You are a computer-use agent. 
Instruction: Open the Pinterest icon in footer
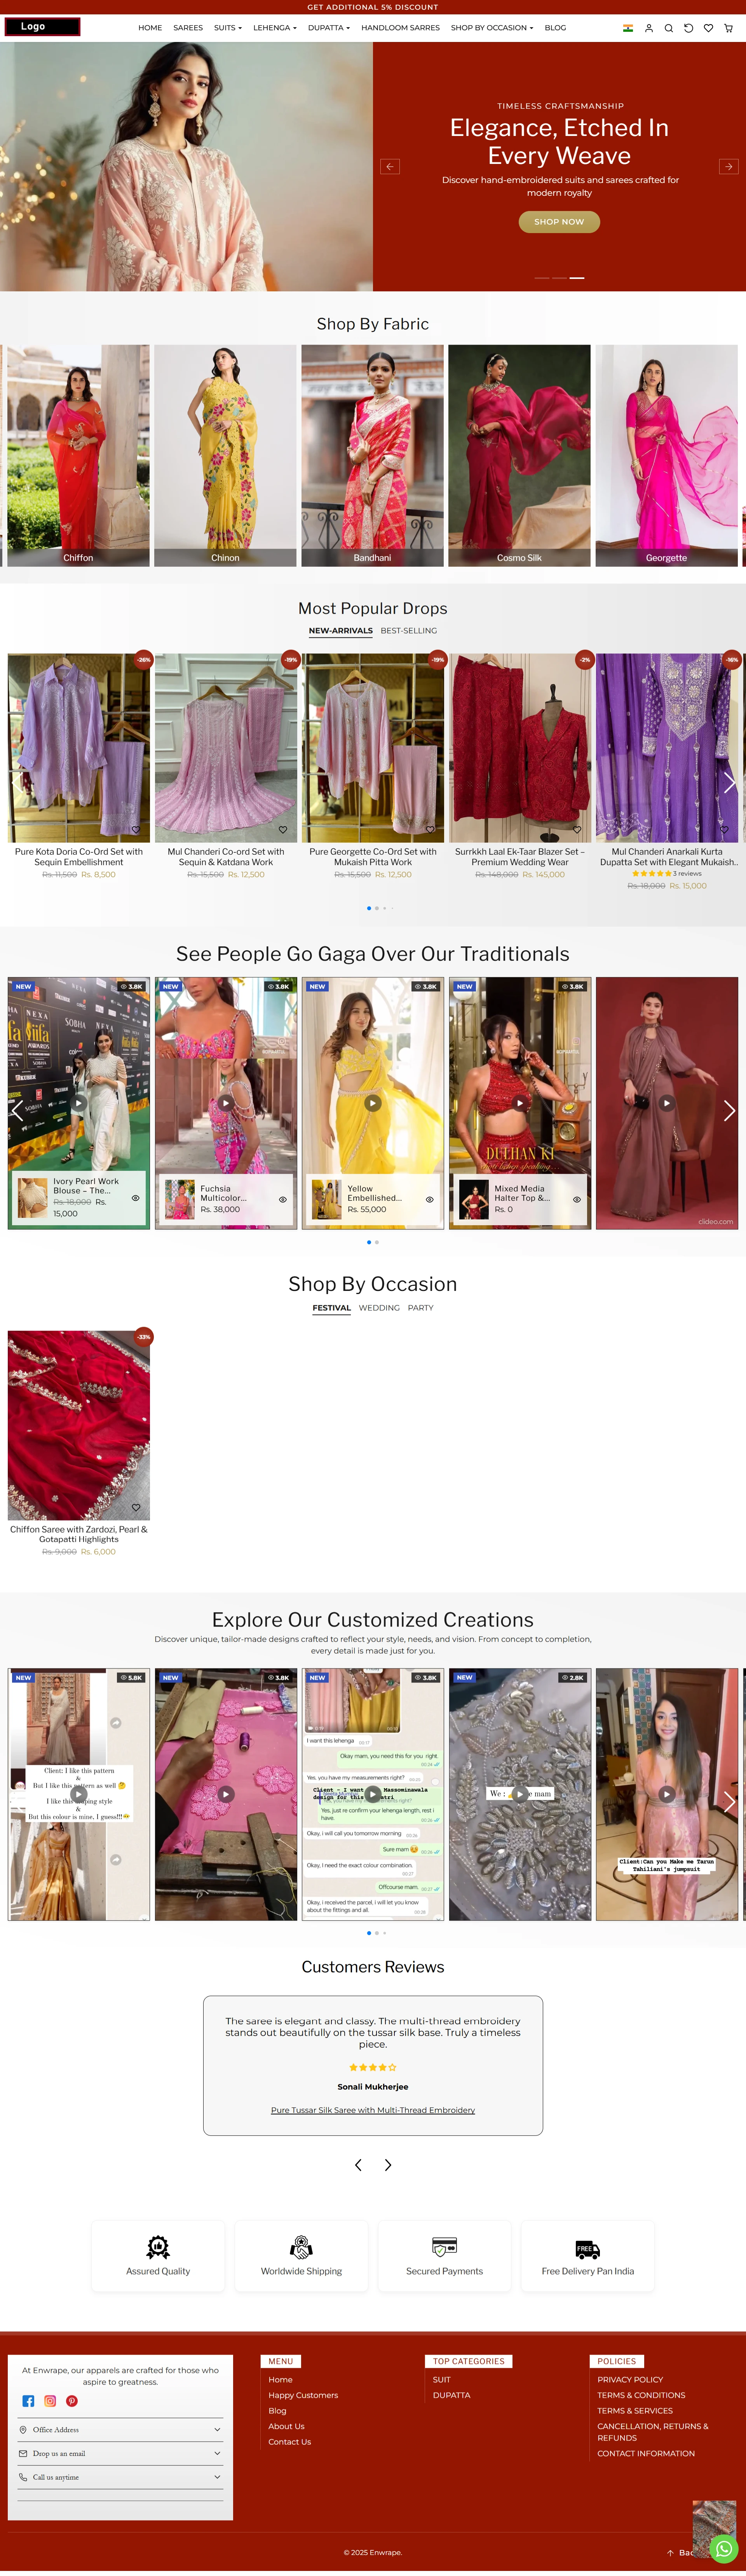click(72, 2401)
